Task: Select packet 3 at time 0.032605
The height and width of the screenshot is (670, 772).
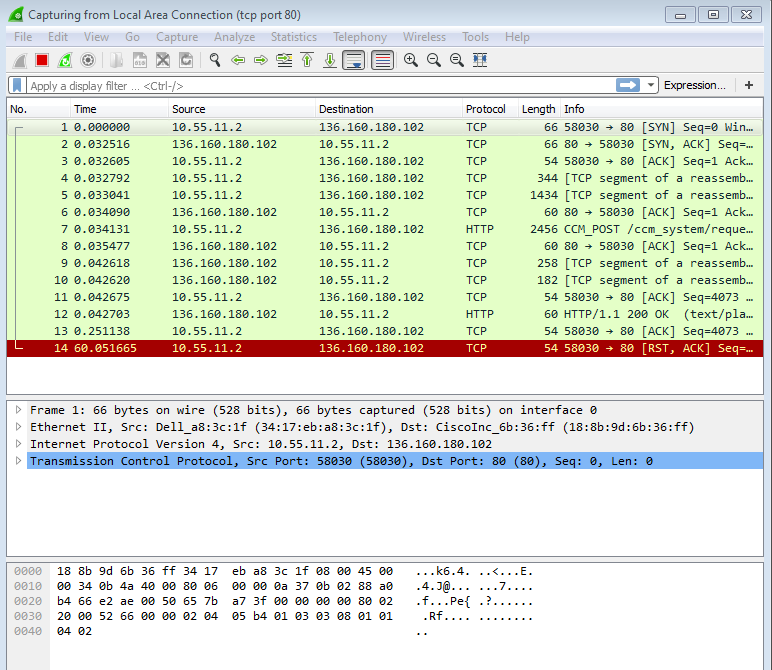Action: tap(385, 161)
